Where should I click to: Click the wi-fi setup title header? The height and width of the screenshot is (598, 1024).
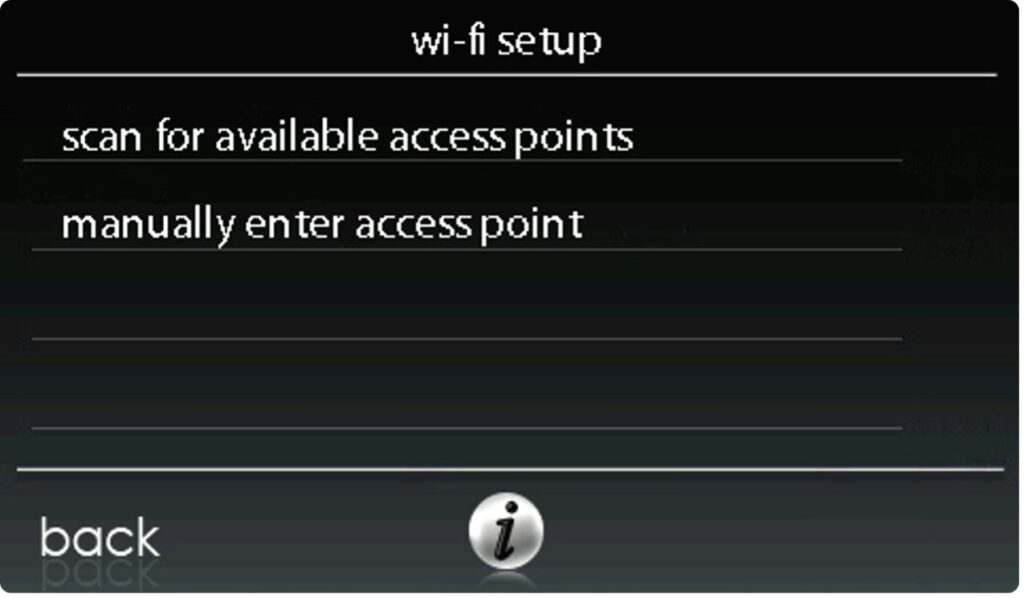point(506,42)
